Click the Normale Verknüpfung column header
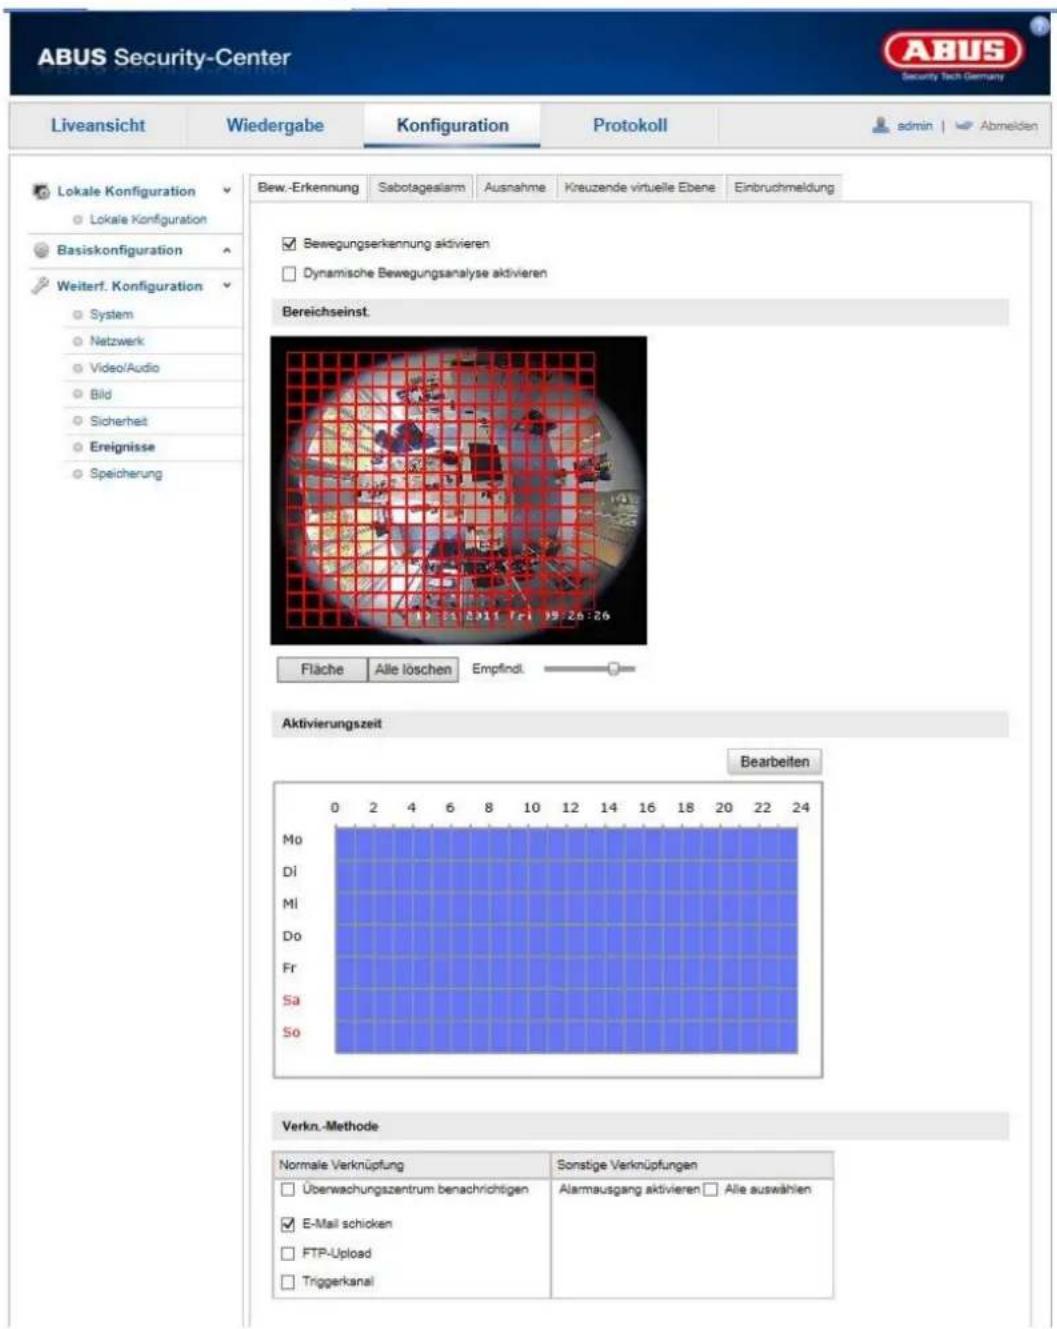Viewport: 1057px width, 1329px height. click(411, 1165)
